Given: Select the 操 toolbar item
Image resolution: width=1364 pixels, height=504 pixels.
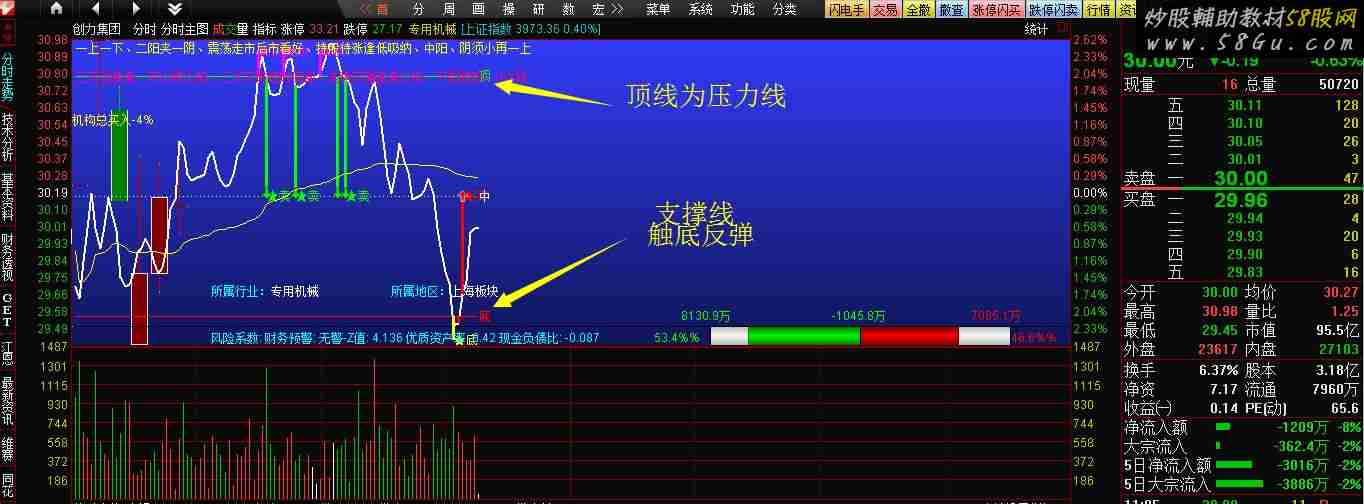Looking at the screenshot, I should pos(508,9).
